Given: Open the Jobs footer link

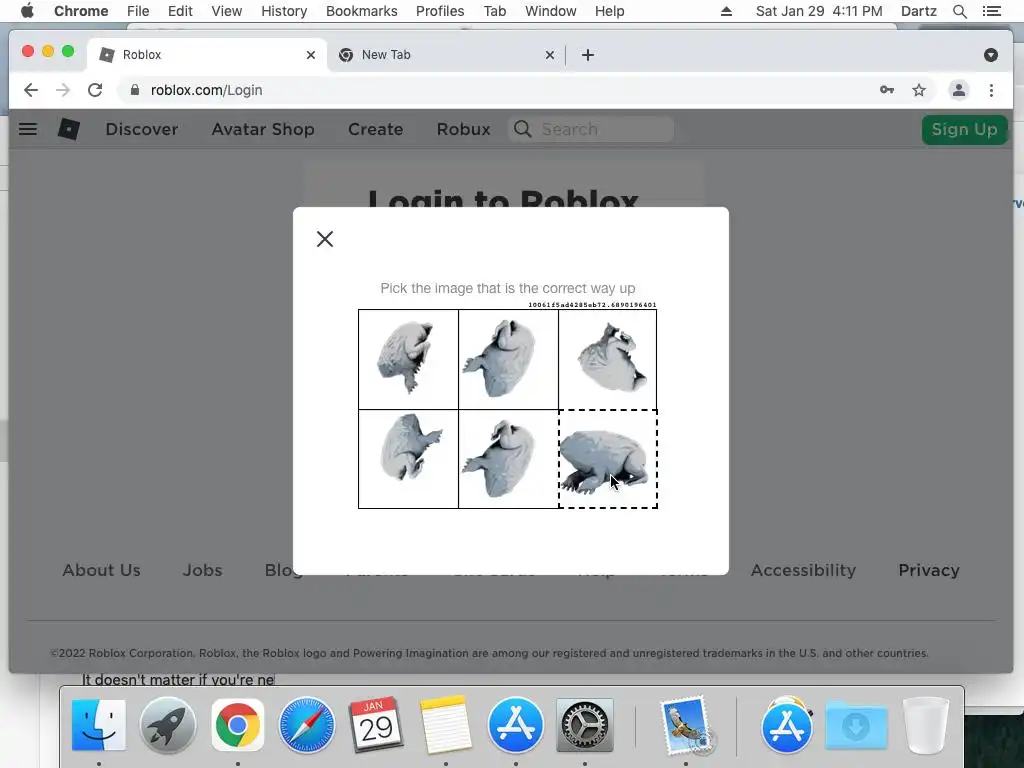Looking at the screenshot, I should pyautogui.click(x=202, y=570).
